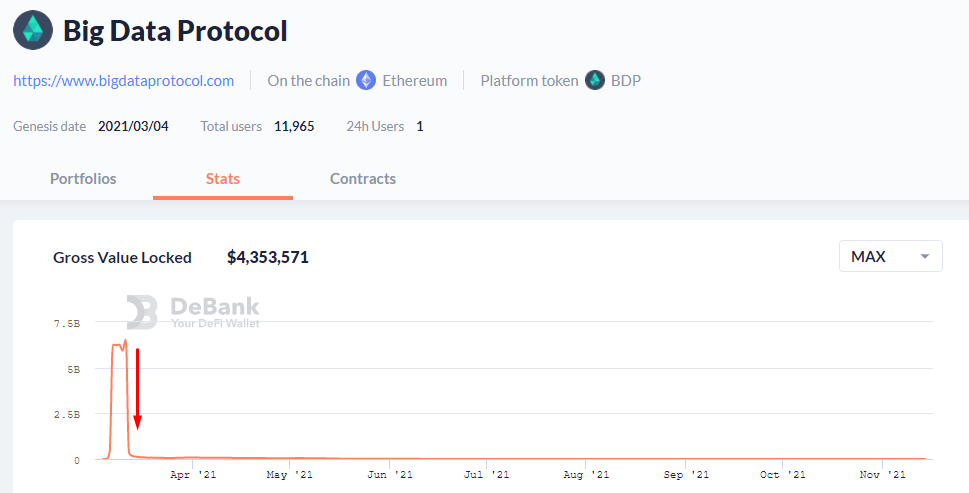
Task: Click the Total users count 11,965
Action: (294, 126)
